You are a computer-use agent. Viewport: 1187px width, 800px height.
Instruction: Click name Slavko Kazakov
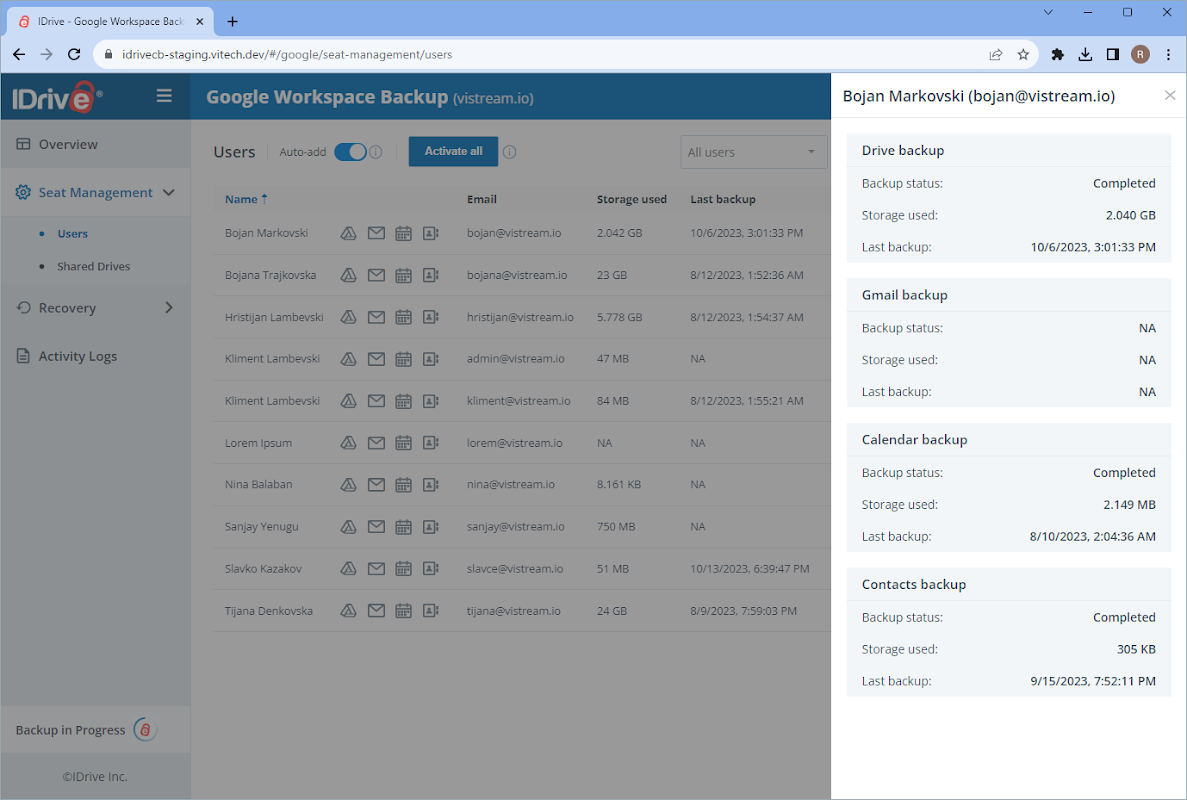point(263,568)
